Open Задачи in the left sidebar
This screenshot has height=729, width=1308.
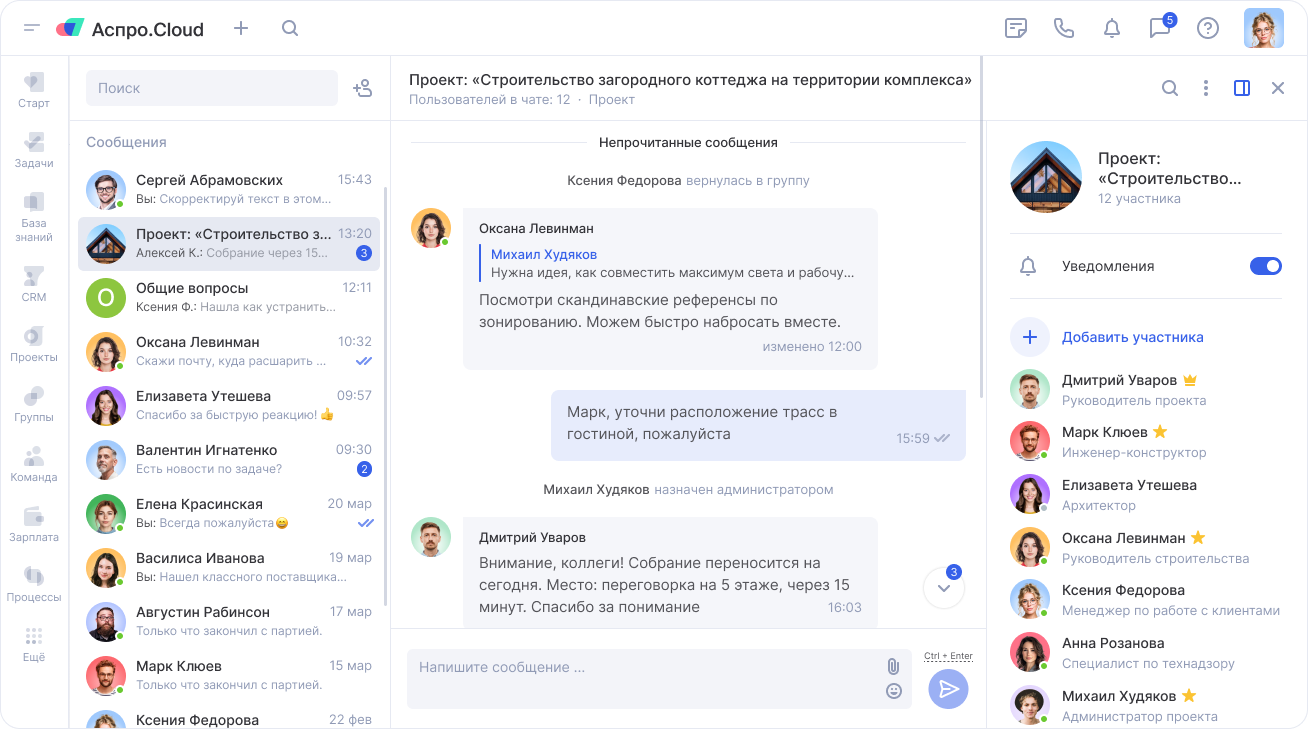tap(34, 150)
